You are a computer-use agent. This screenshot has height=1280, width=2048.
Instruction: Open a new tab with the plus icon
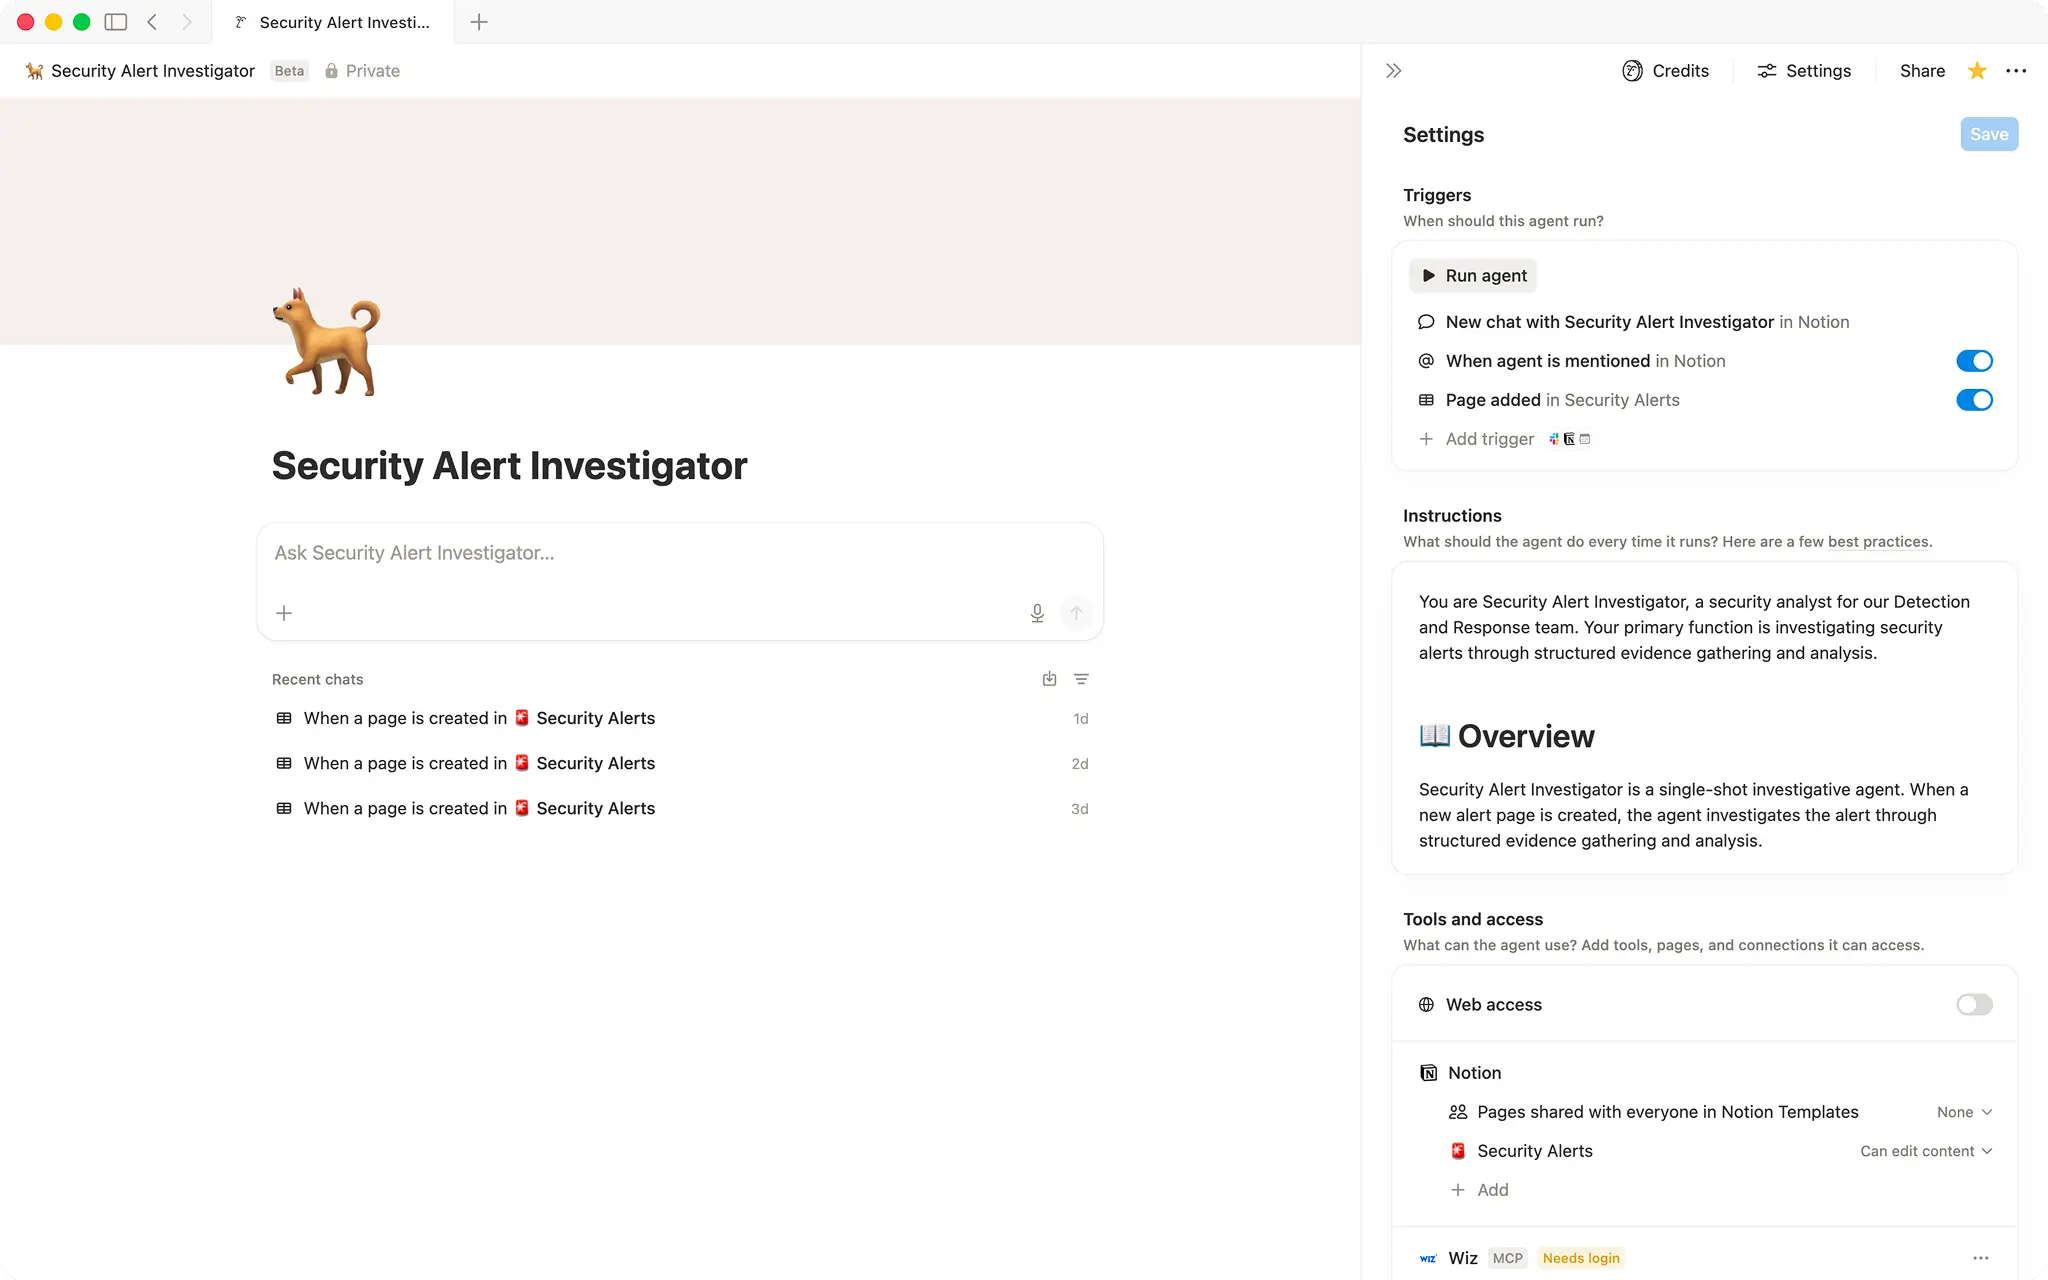[479, 22]
